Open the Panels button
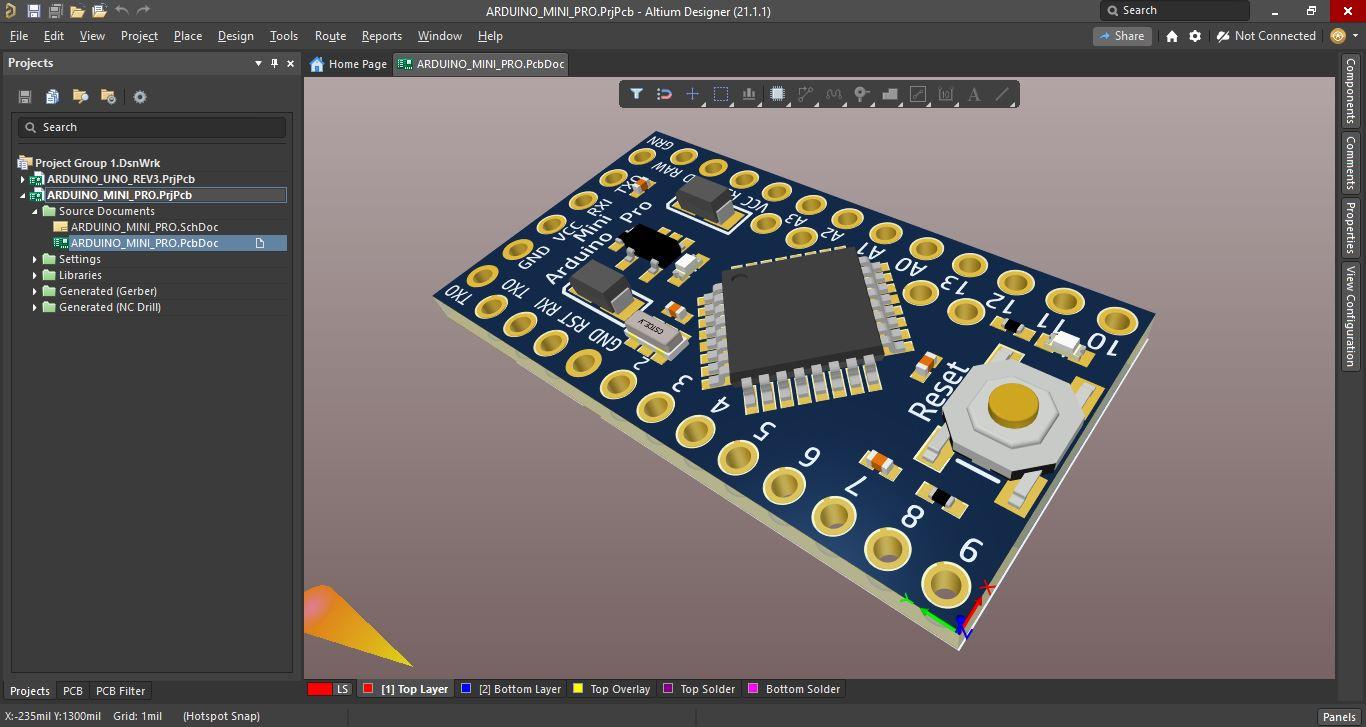 tap(1339, 717)
